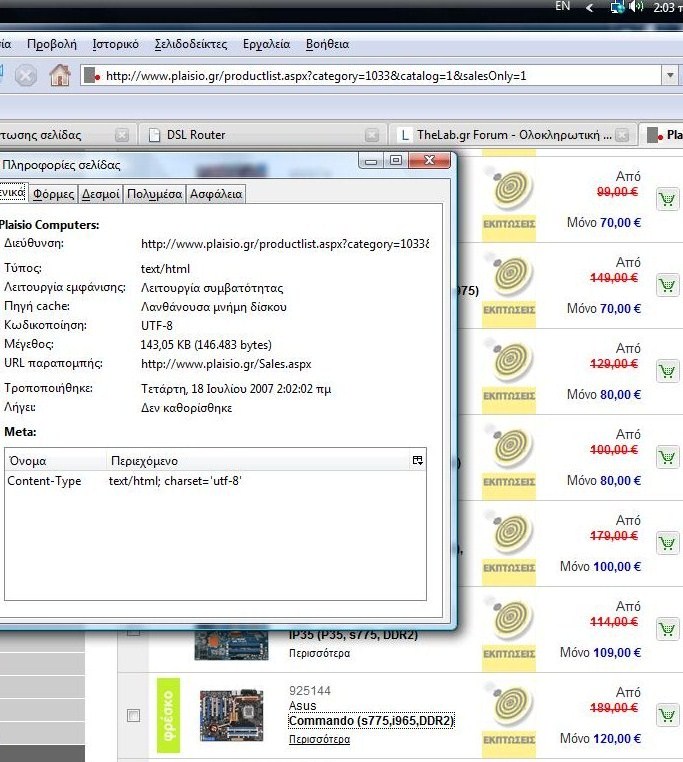Click the 143,05 KB size value

coord(206,345)
